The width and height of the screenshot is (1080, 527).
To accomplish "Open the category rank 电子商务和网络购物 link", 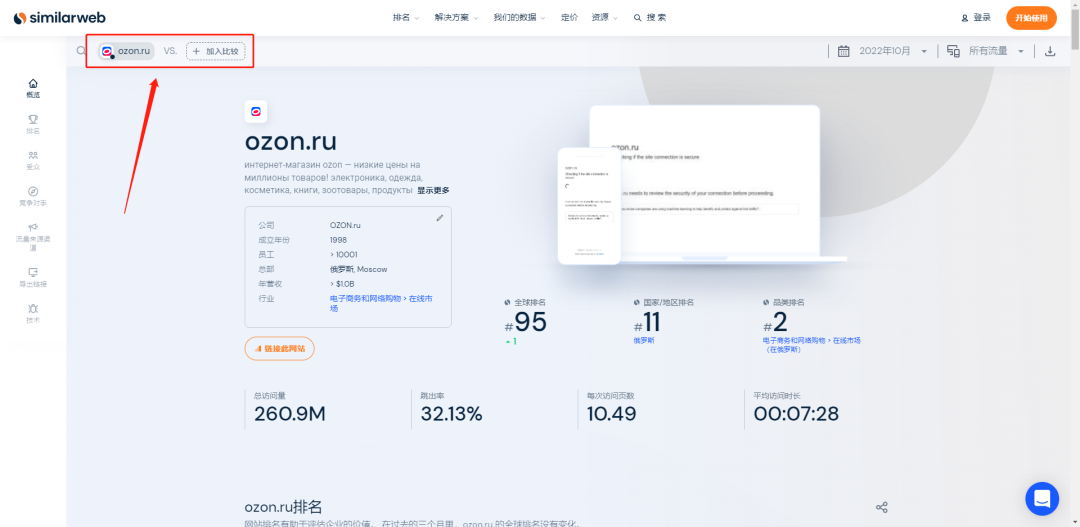I will 811,345.
